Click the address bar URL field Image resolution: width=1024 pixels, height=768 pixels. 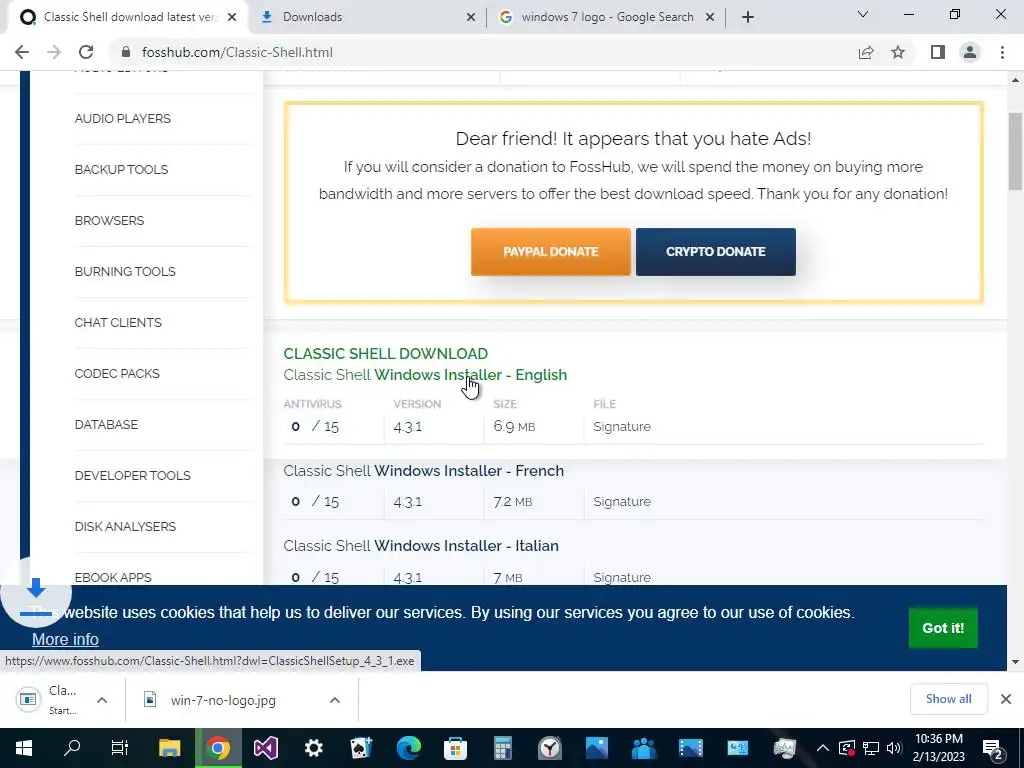(483, 52)
